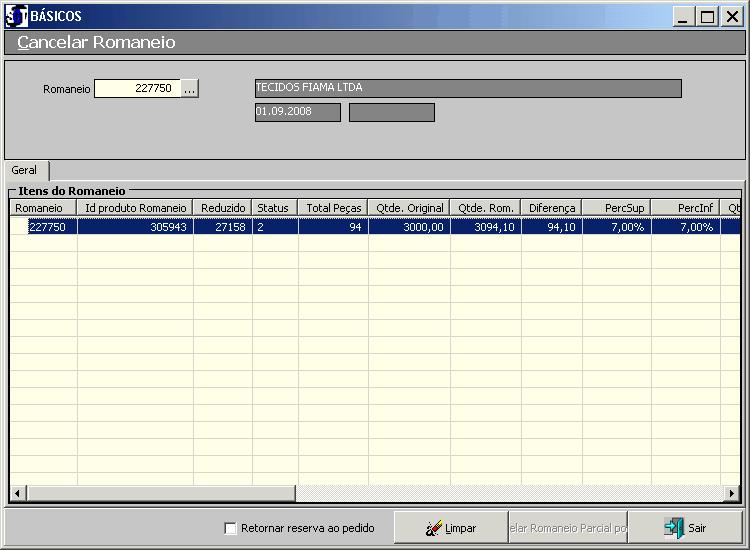This screenshot has width=750, height=550.
Task: Click horizontal scrollbar right arrow
Action: pyautogui.click(x=733, y=494)
